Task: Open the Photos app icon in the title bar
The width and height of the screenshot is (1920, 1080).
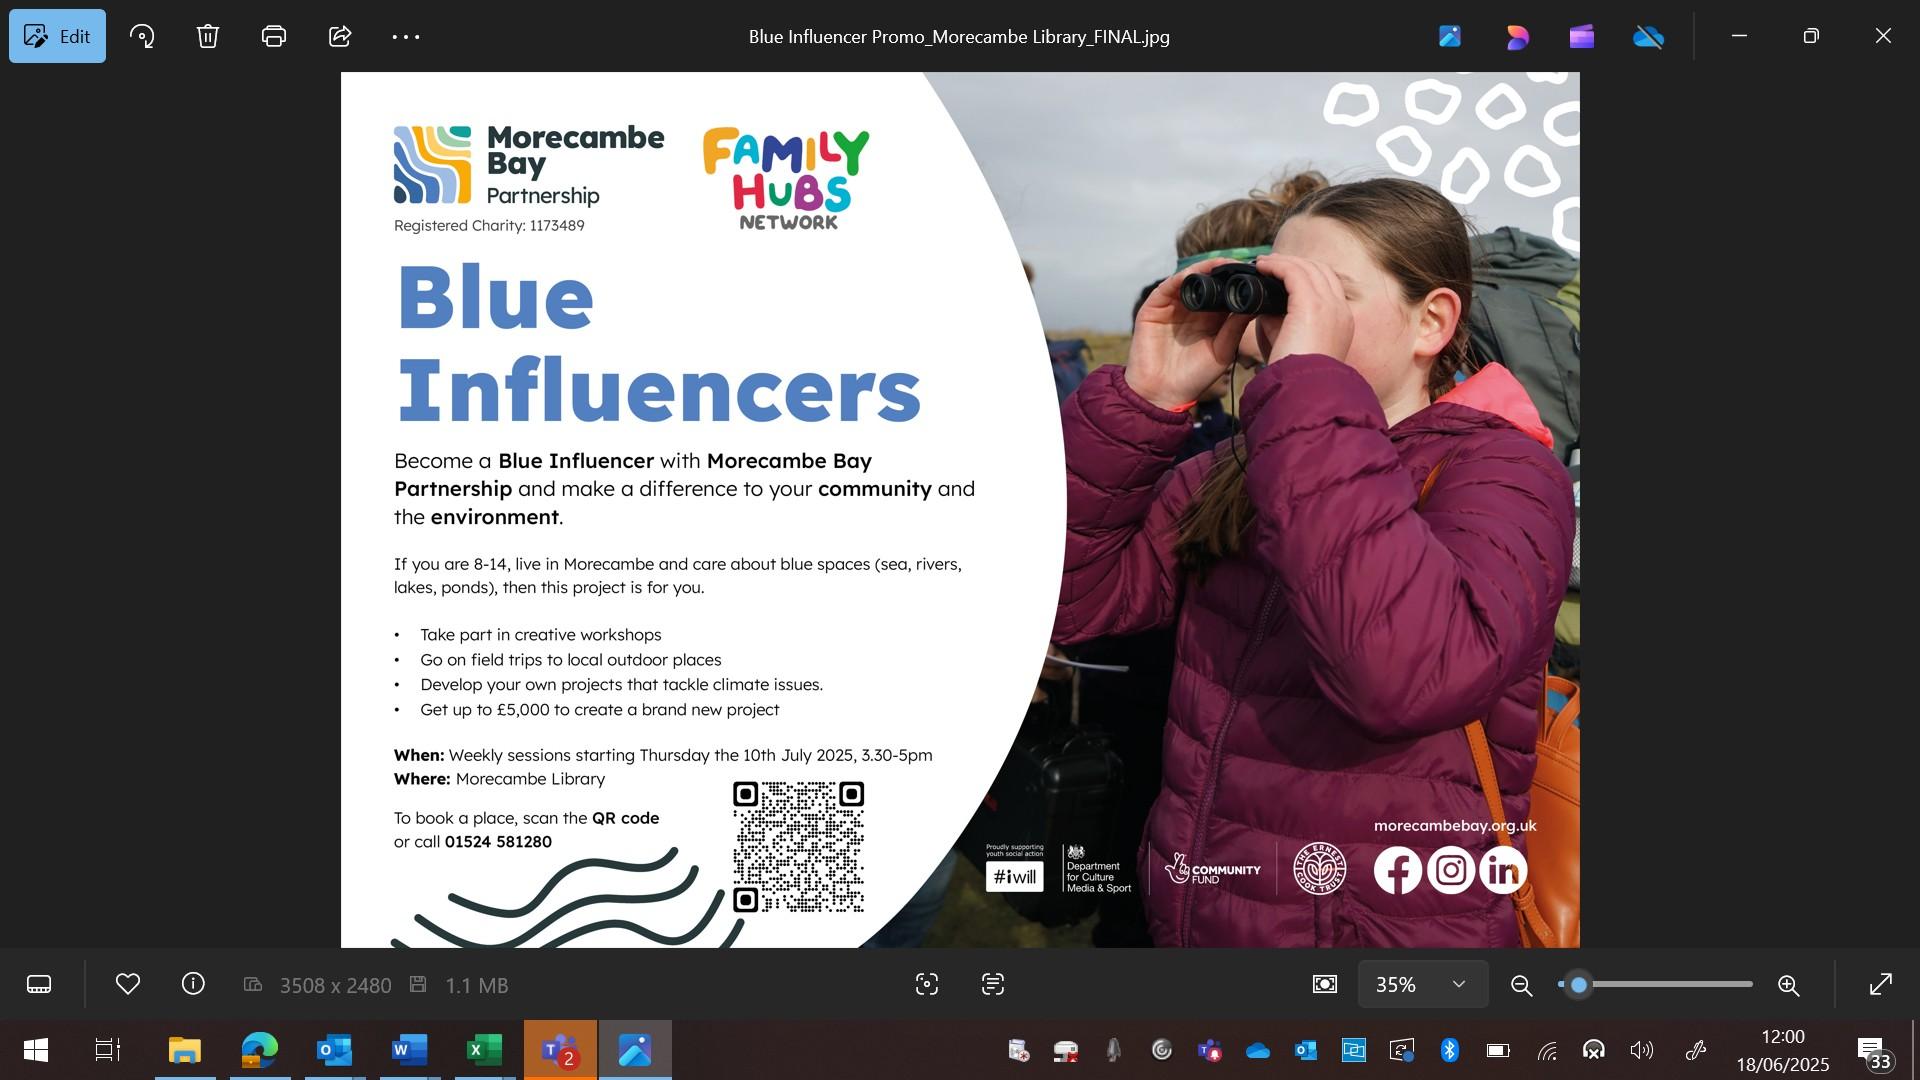Action: [x=1450, y=37]
